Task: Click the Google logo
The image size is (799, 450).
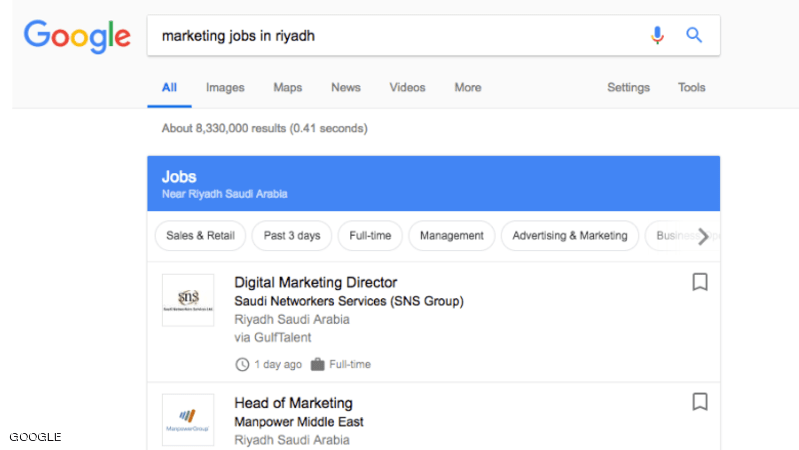Action: [77, 36]
